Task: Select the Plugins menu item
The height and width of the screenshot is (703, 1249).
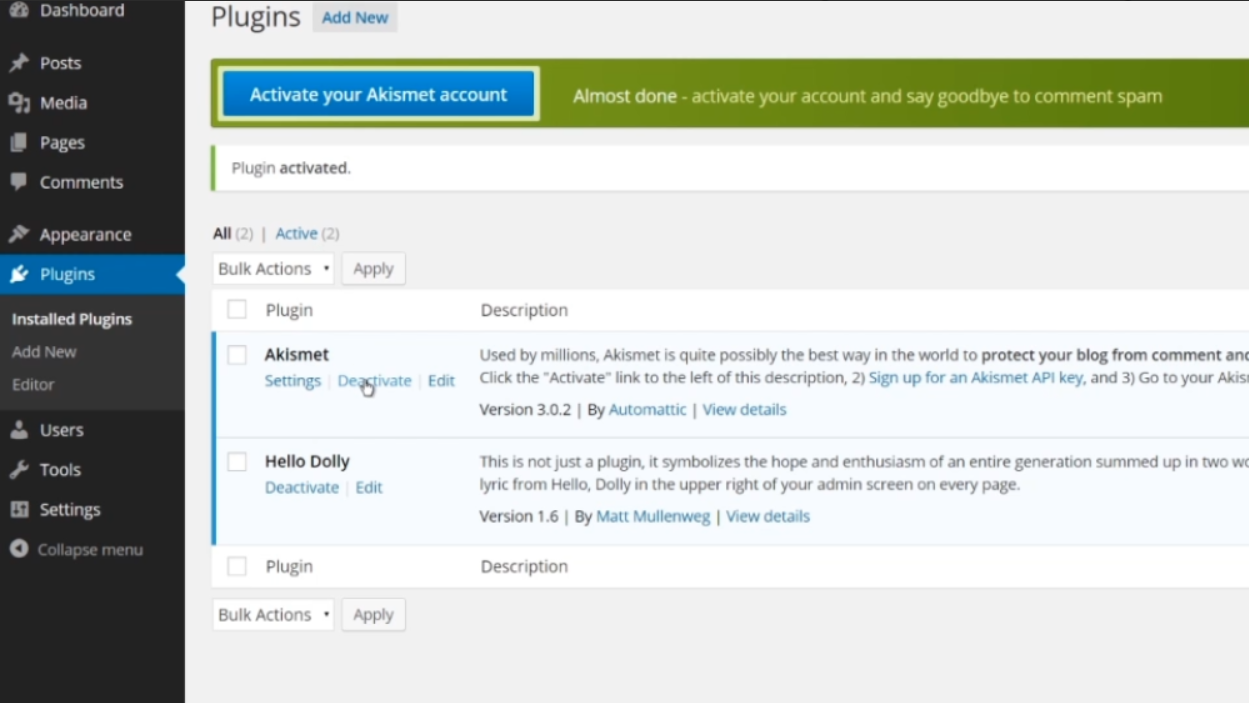Action: click(92, 274)
